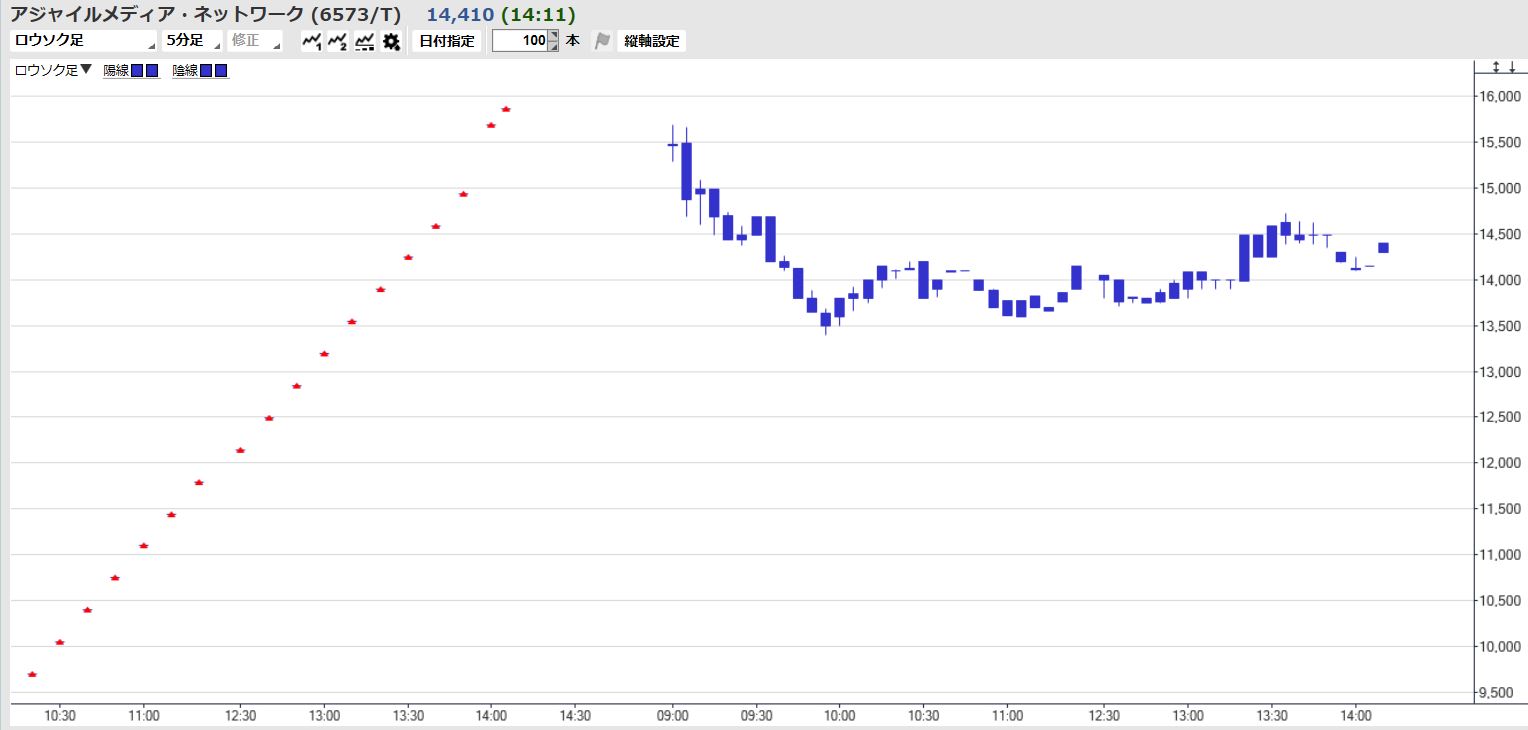Image resolution: width=1528 pixels, height=730 pixels.
Task: Select technical indicator set 2 icon
Action: 338,41
